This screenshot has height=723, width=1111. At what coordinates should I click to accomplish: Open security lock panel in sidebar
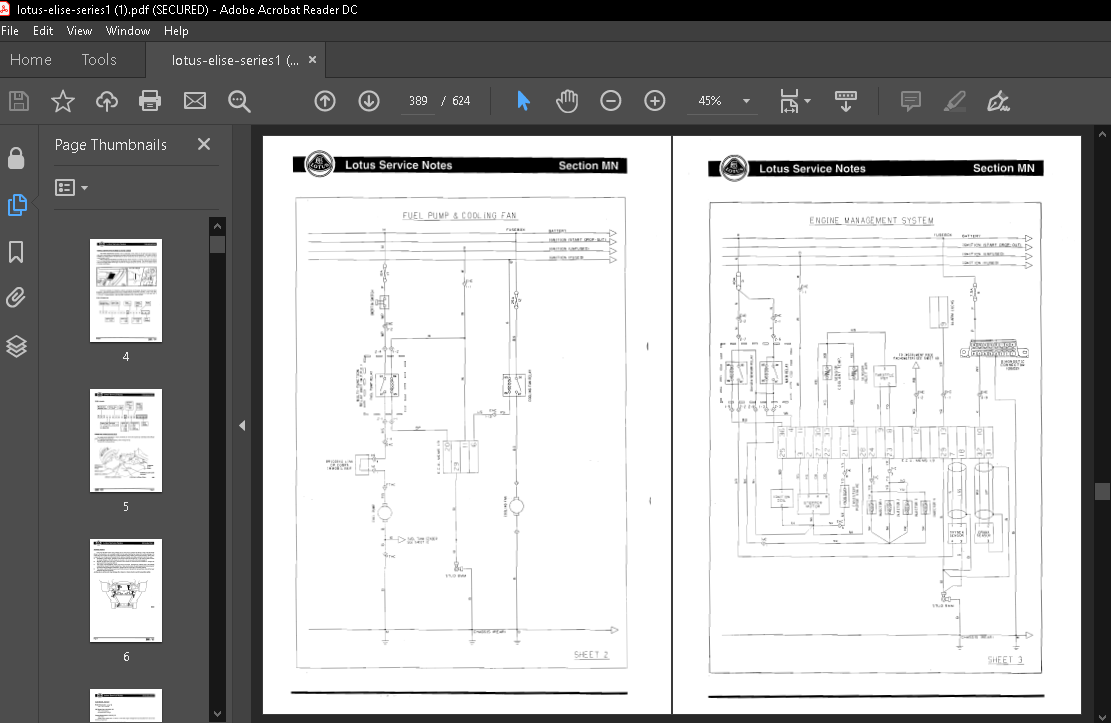[16, 157]
